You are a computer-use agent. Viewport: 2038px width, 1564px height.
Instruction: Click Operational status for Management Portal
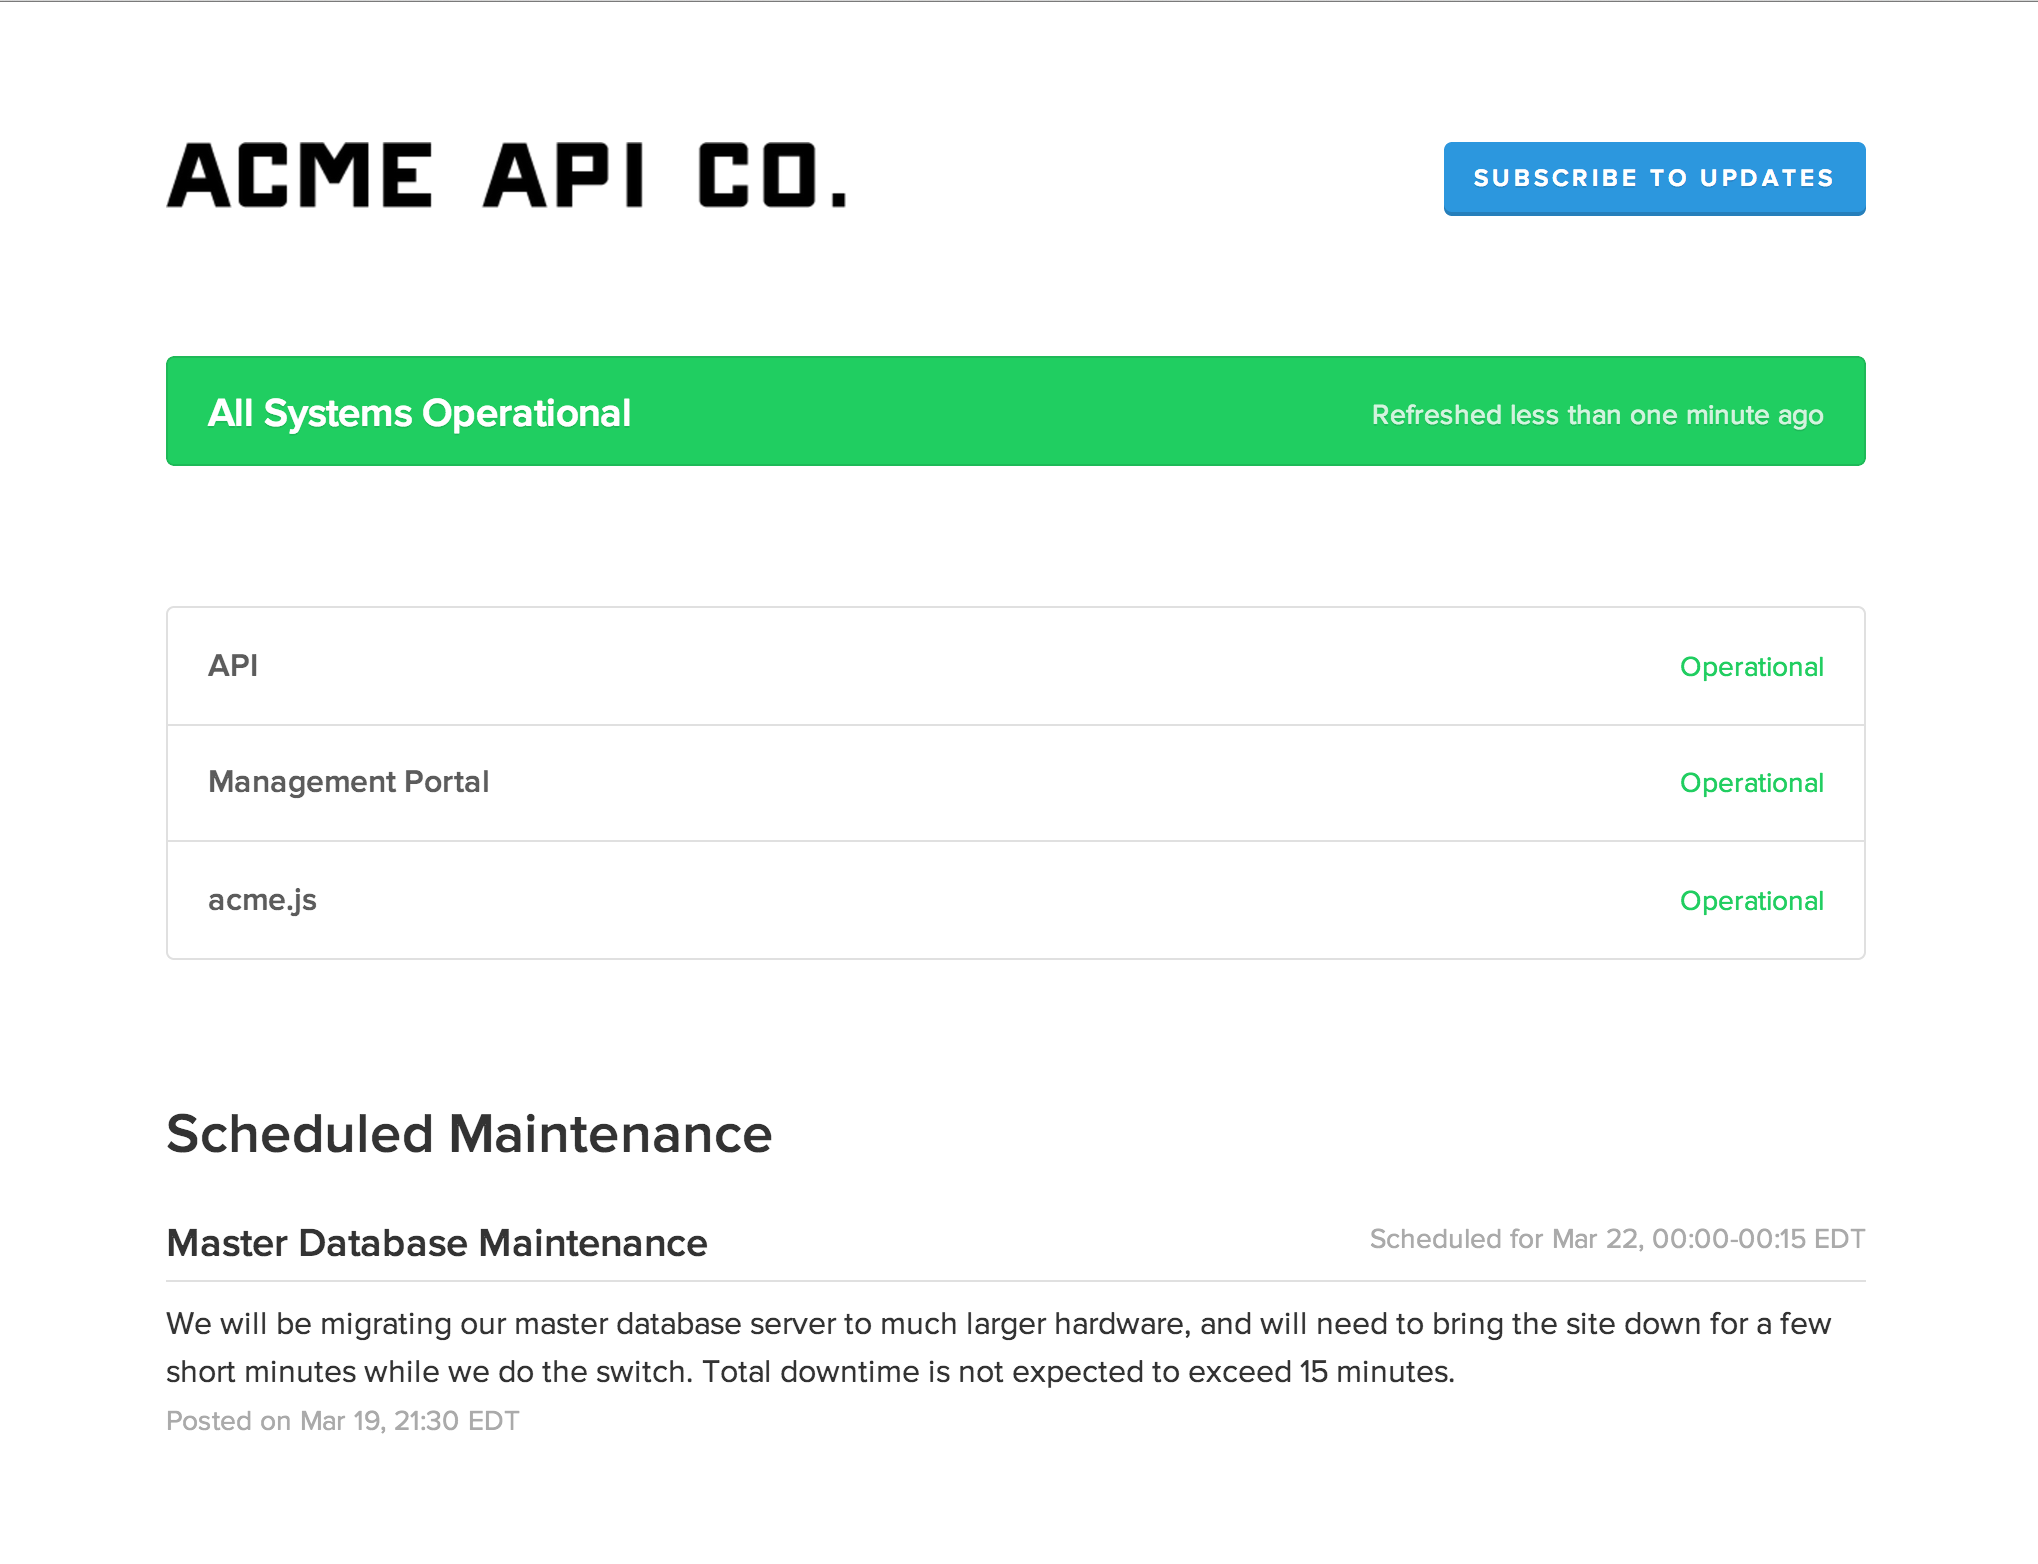point(1751,783)
